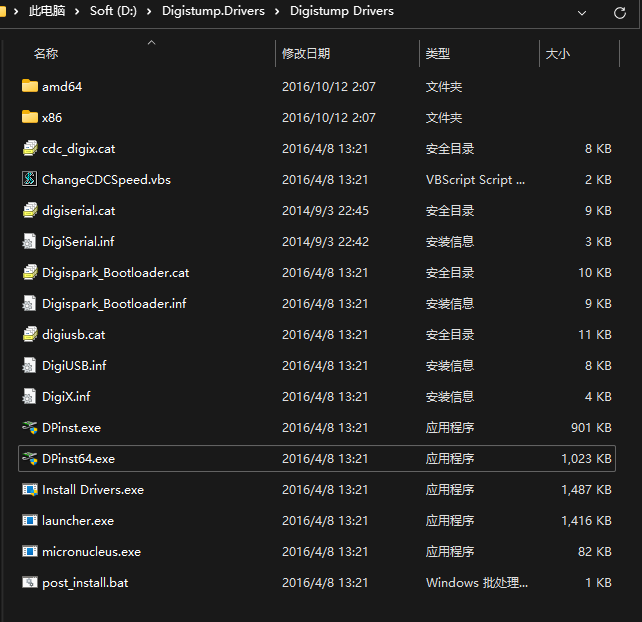
Task: Click the ChangeCDCSpeed.vbs script icon
Action: [29, 180]
